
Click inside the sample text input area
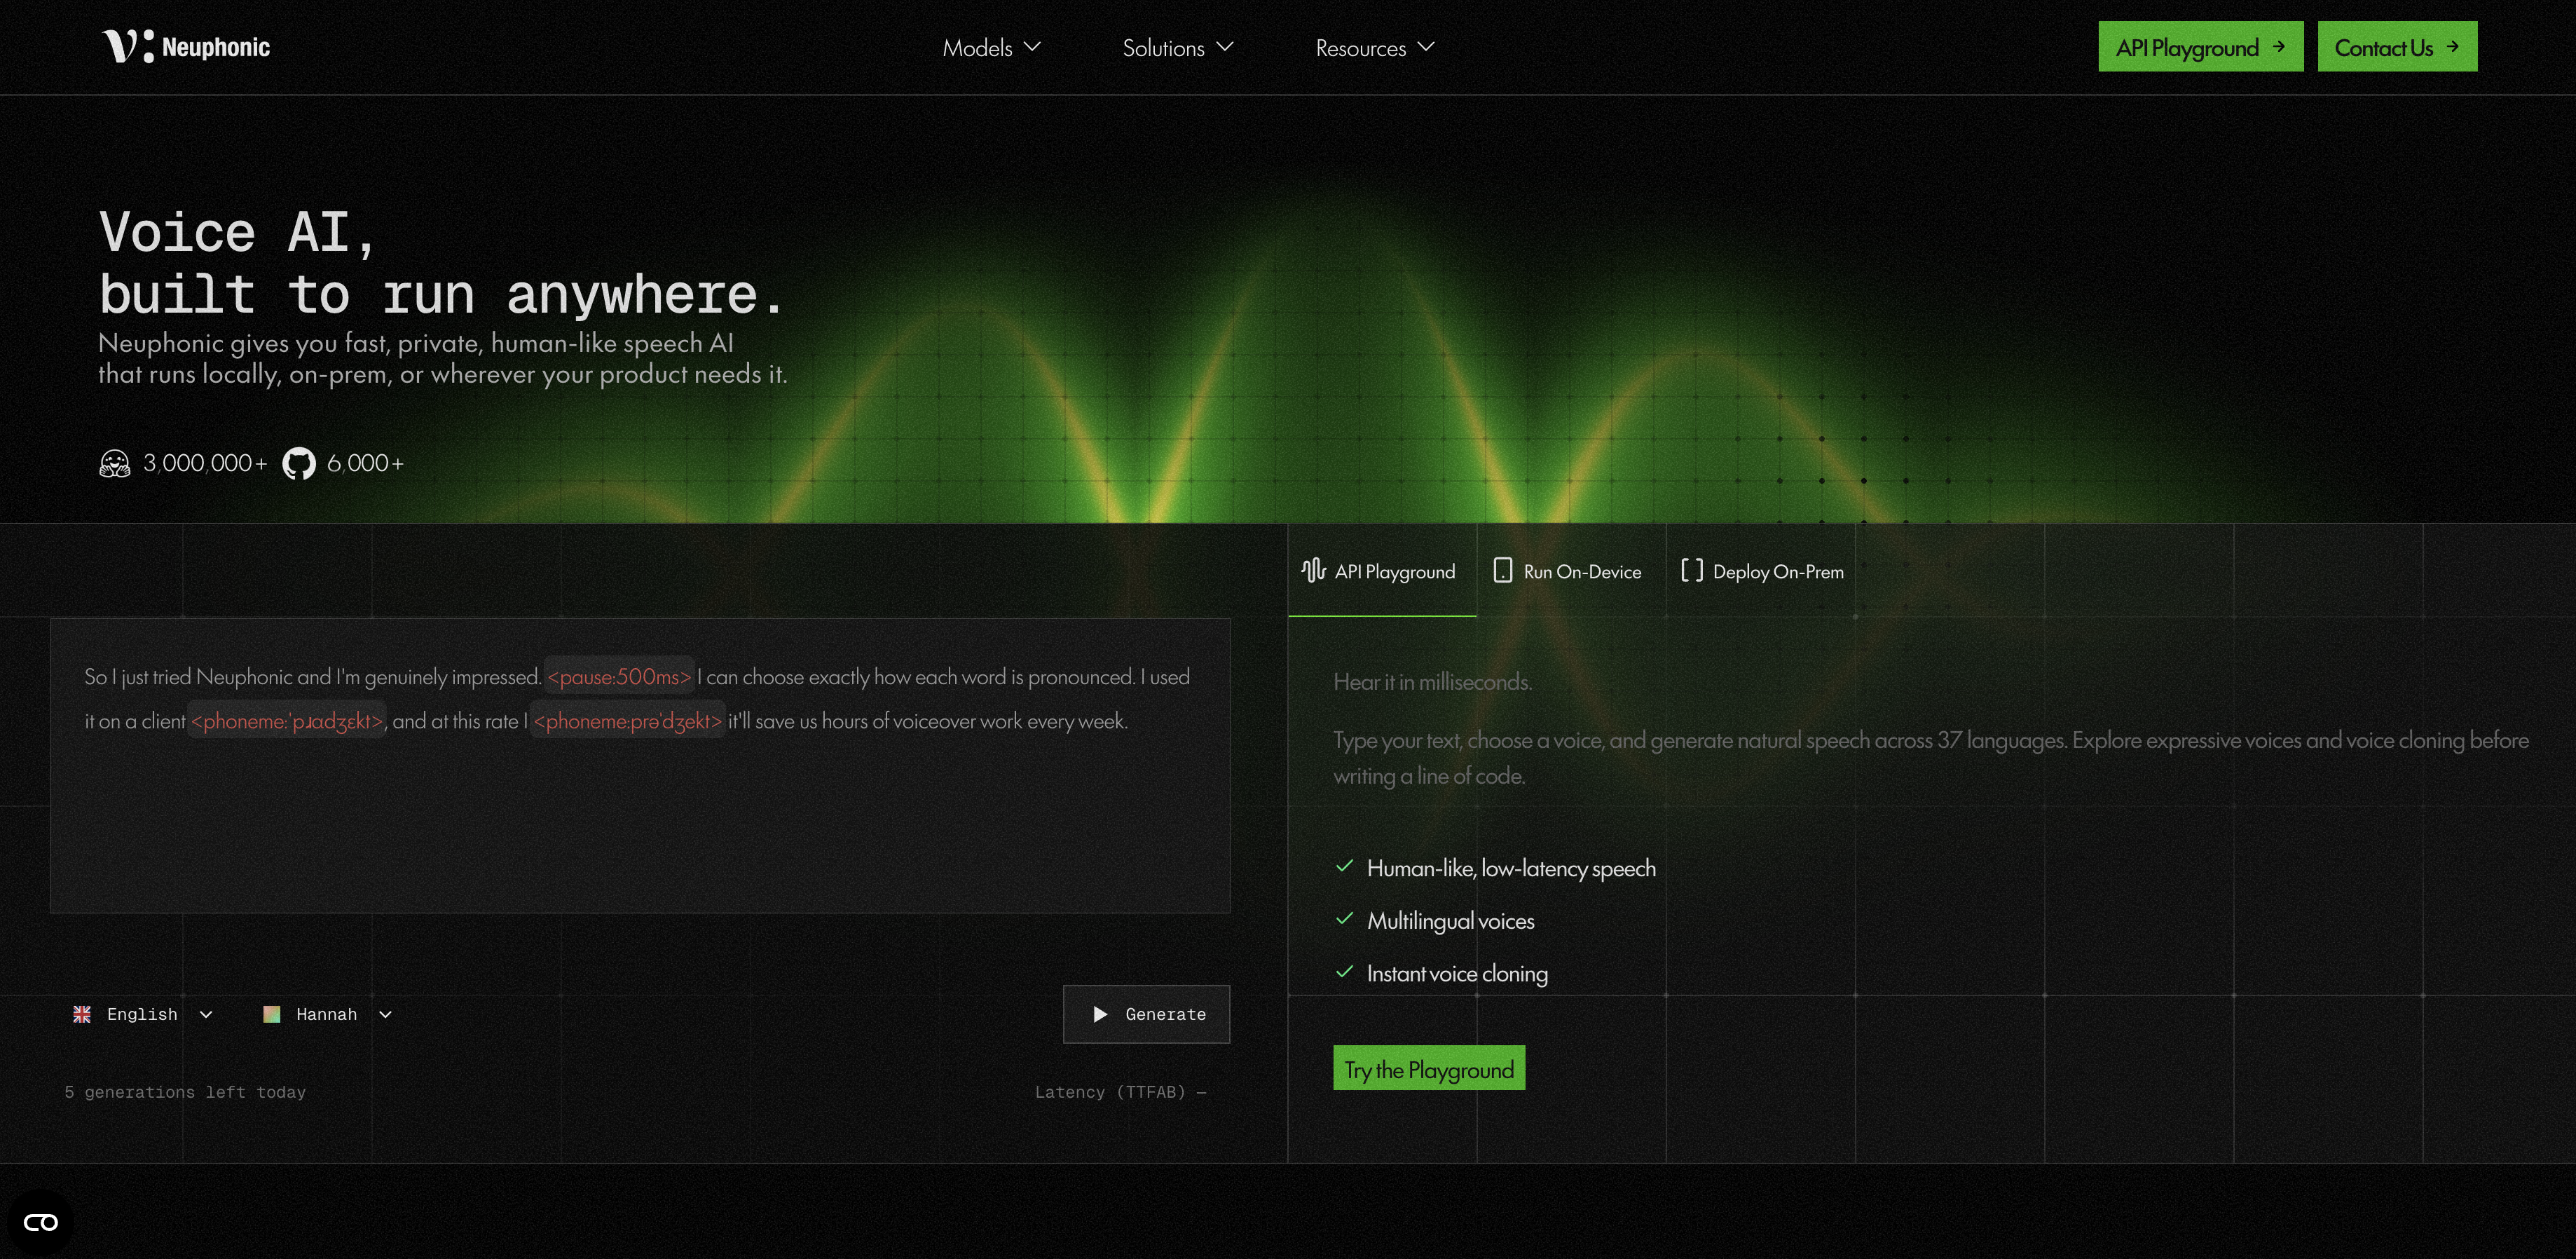[x=640, y=765]
